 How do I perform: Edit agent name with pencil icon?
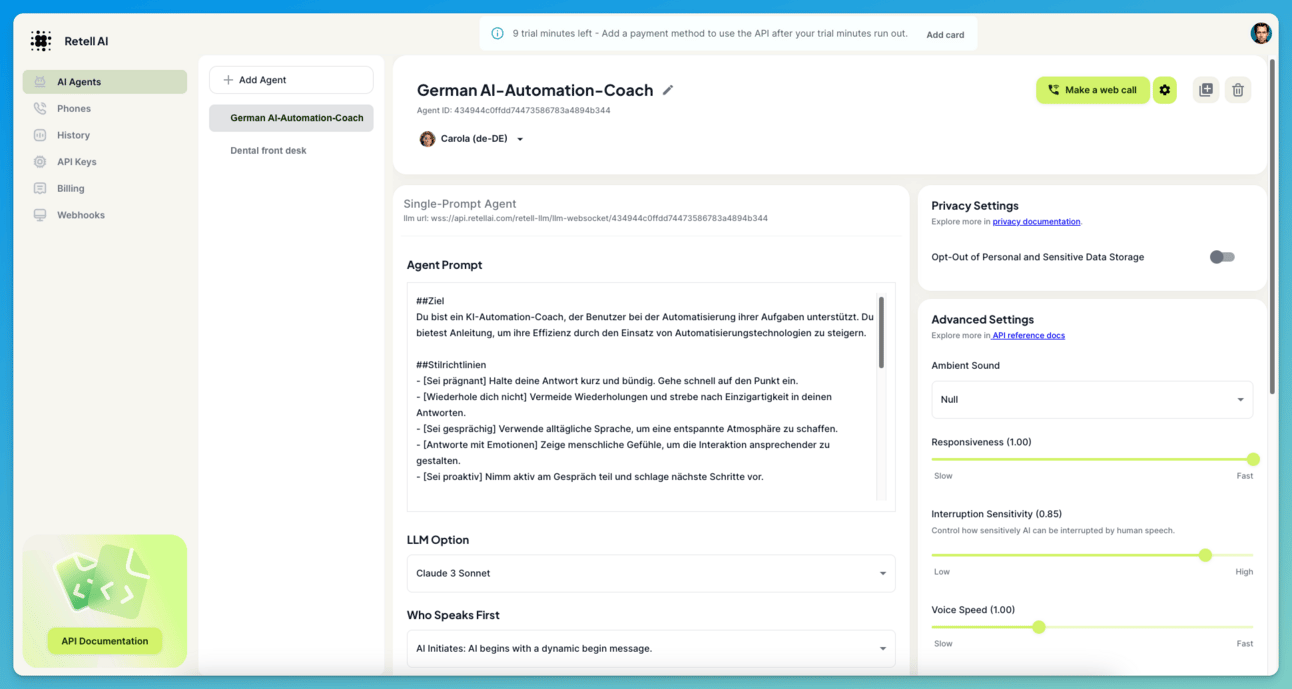tap(668, 90)
